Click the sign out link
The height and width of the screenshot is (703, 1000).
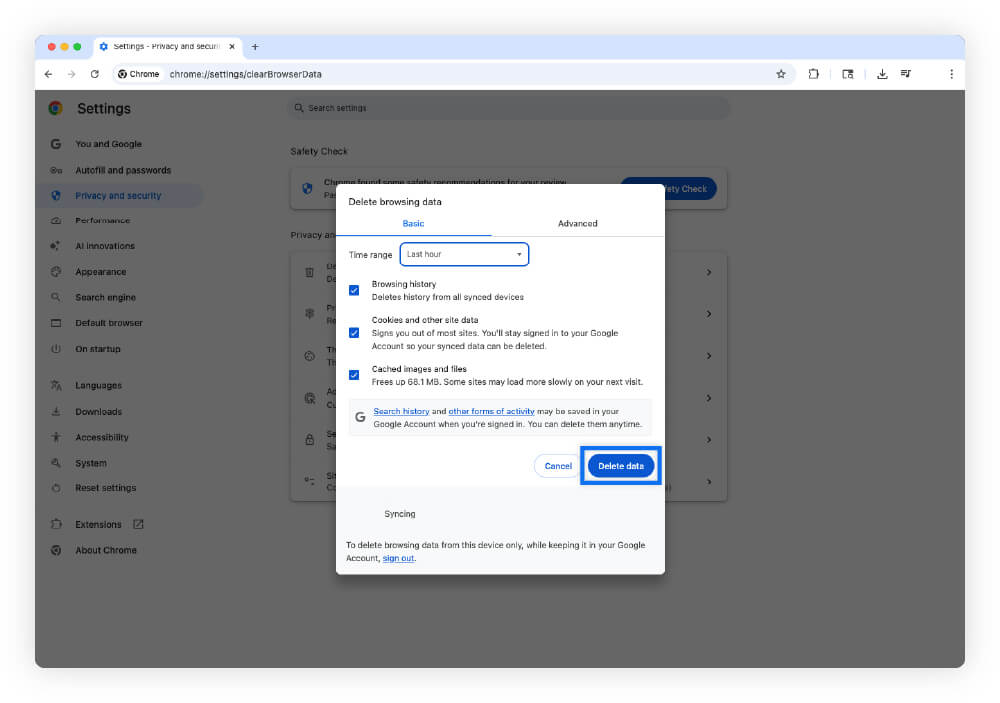[397, 558]
